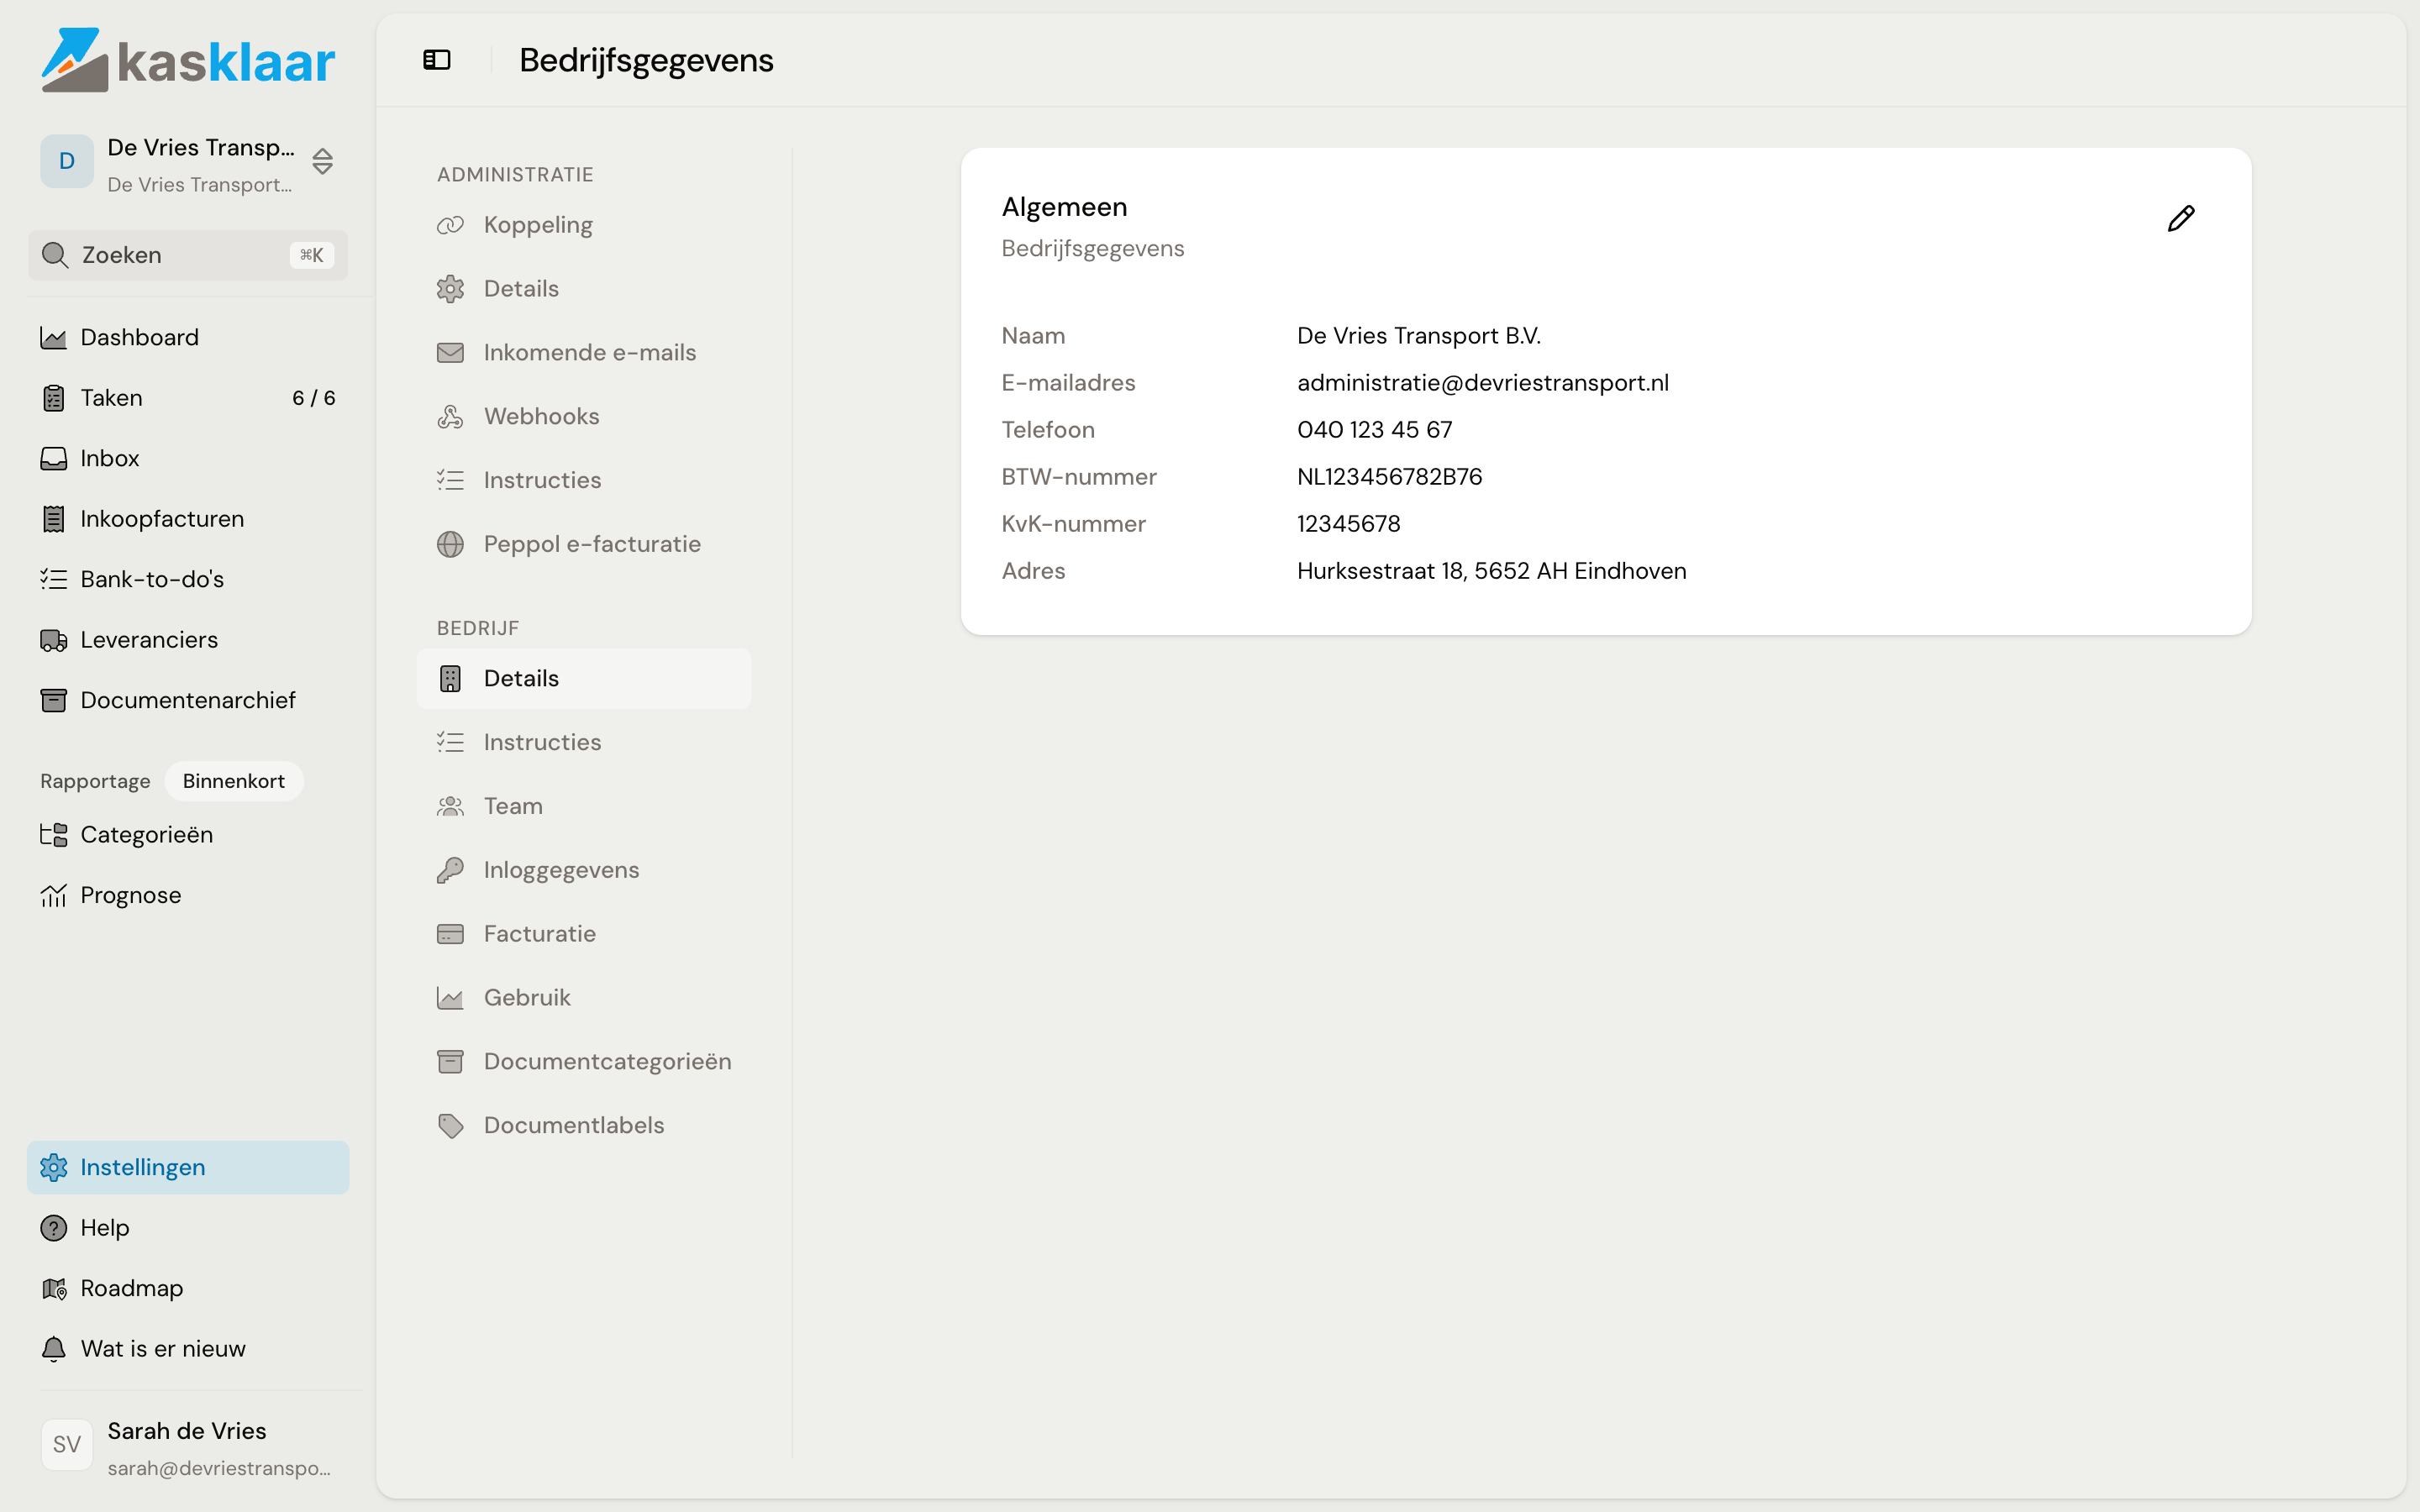Select name De Vries Transport B.V.
The image size is (2420, 1512).
1419,336
